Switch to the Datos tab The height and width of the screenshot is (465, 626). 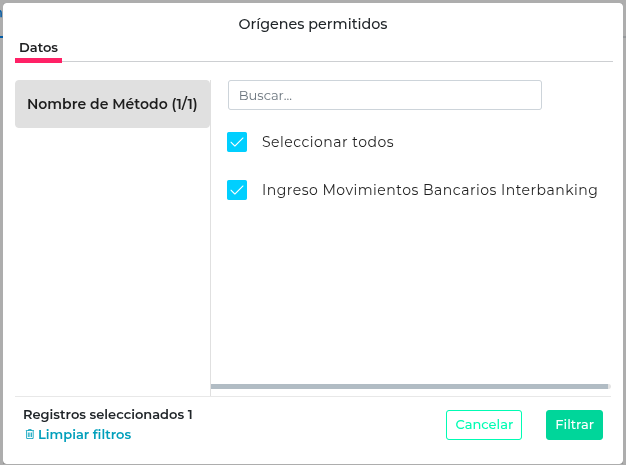[x=39, y=48]
